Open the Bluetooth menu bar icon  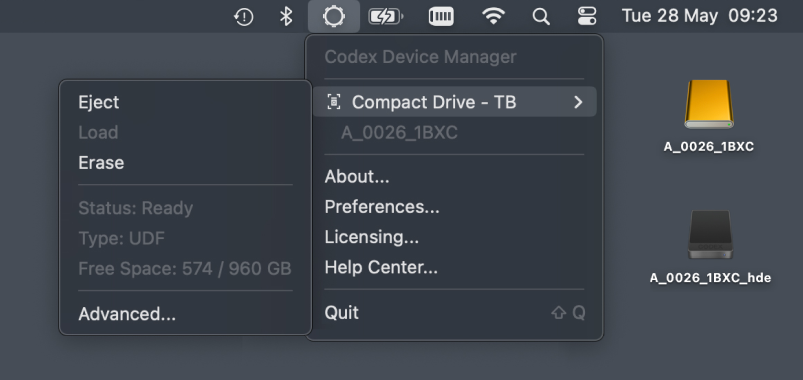coord(286,16)
